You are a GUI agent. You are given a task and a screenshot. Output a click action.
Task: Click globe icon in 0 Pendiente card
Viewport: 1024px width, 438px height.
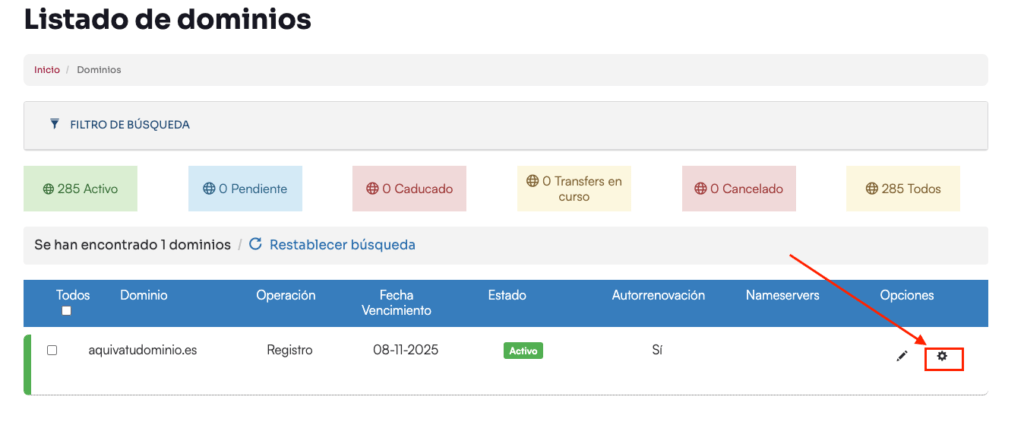coord(209,189)
